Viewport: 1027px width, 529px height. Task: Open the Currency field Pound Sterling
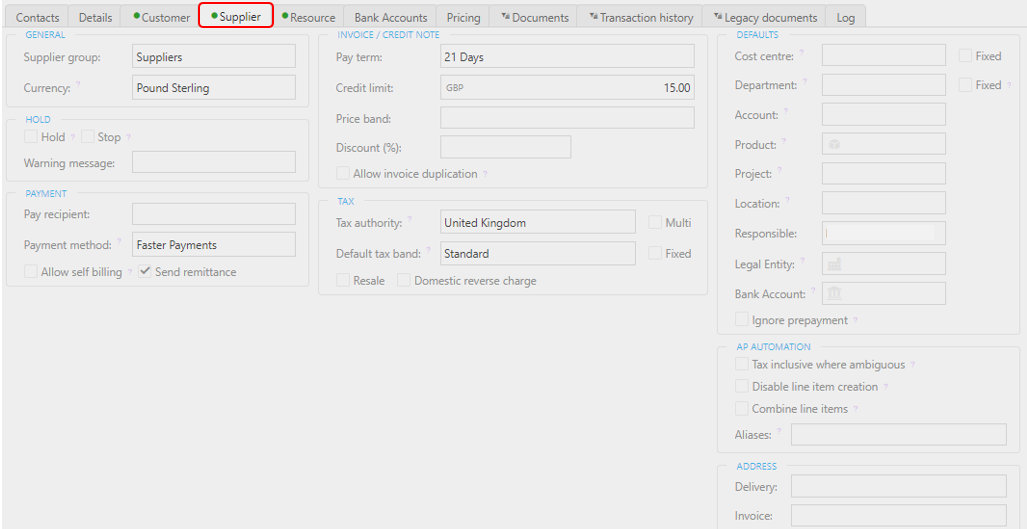[214, 88]
